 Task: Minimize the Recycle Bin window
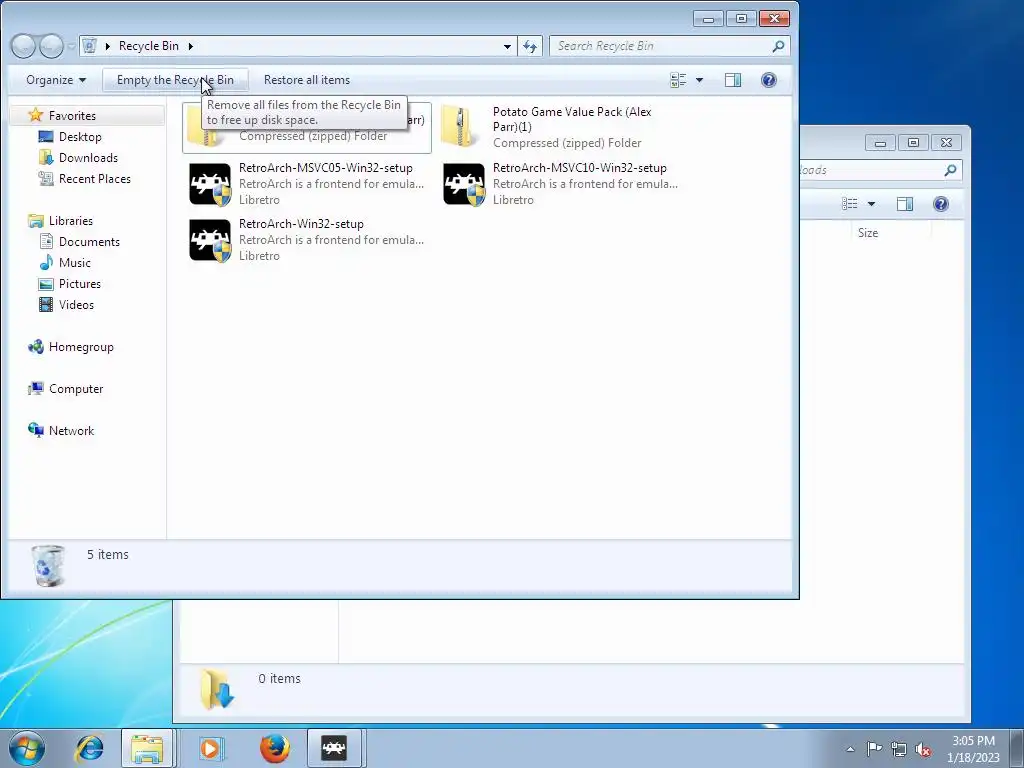click(709, 18)
